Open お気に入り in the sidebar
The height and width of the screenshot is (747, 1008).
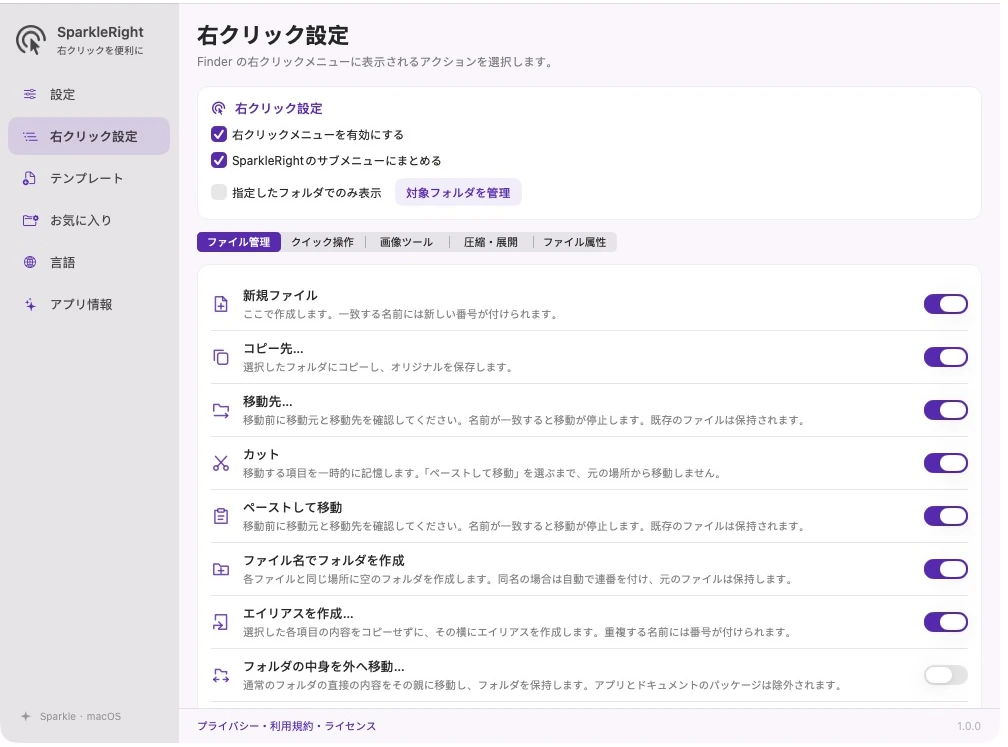pyautogui.click(x=89, y=220)
